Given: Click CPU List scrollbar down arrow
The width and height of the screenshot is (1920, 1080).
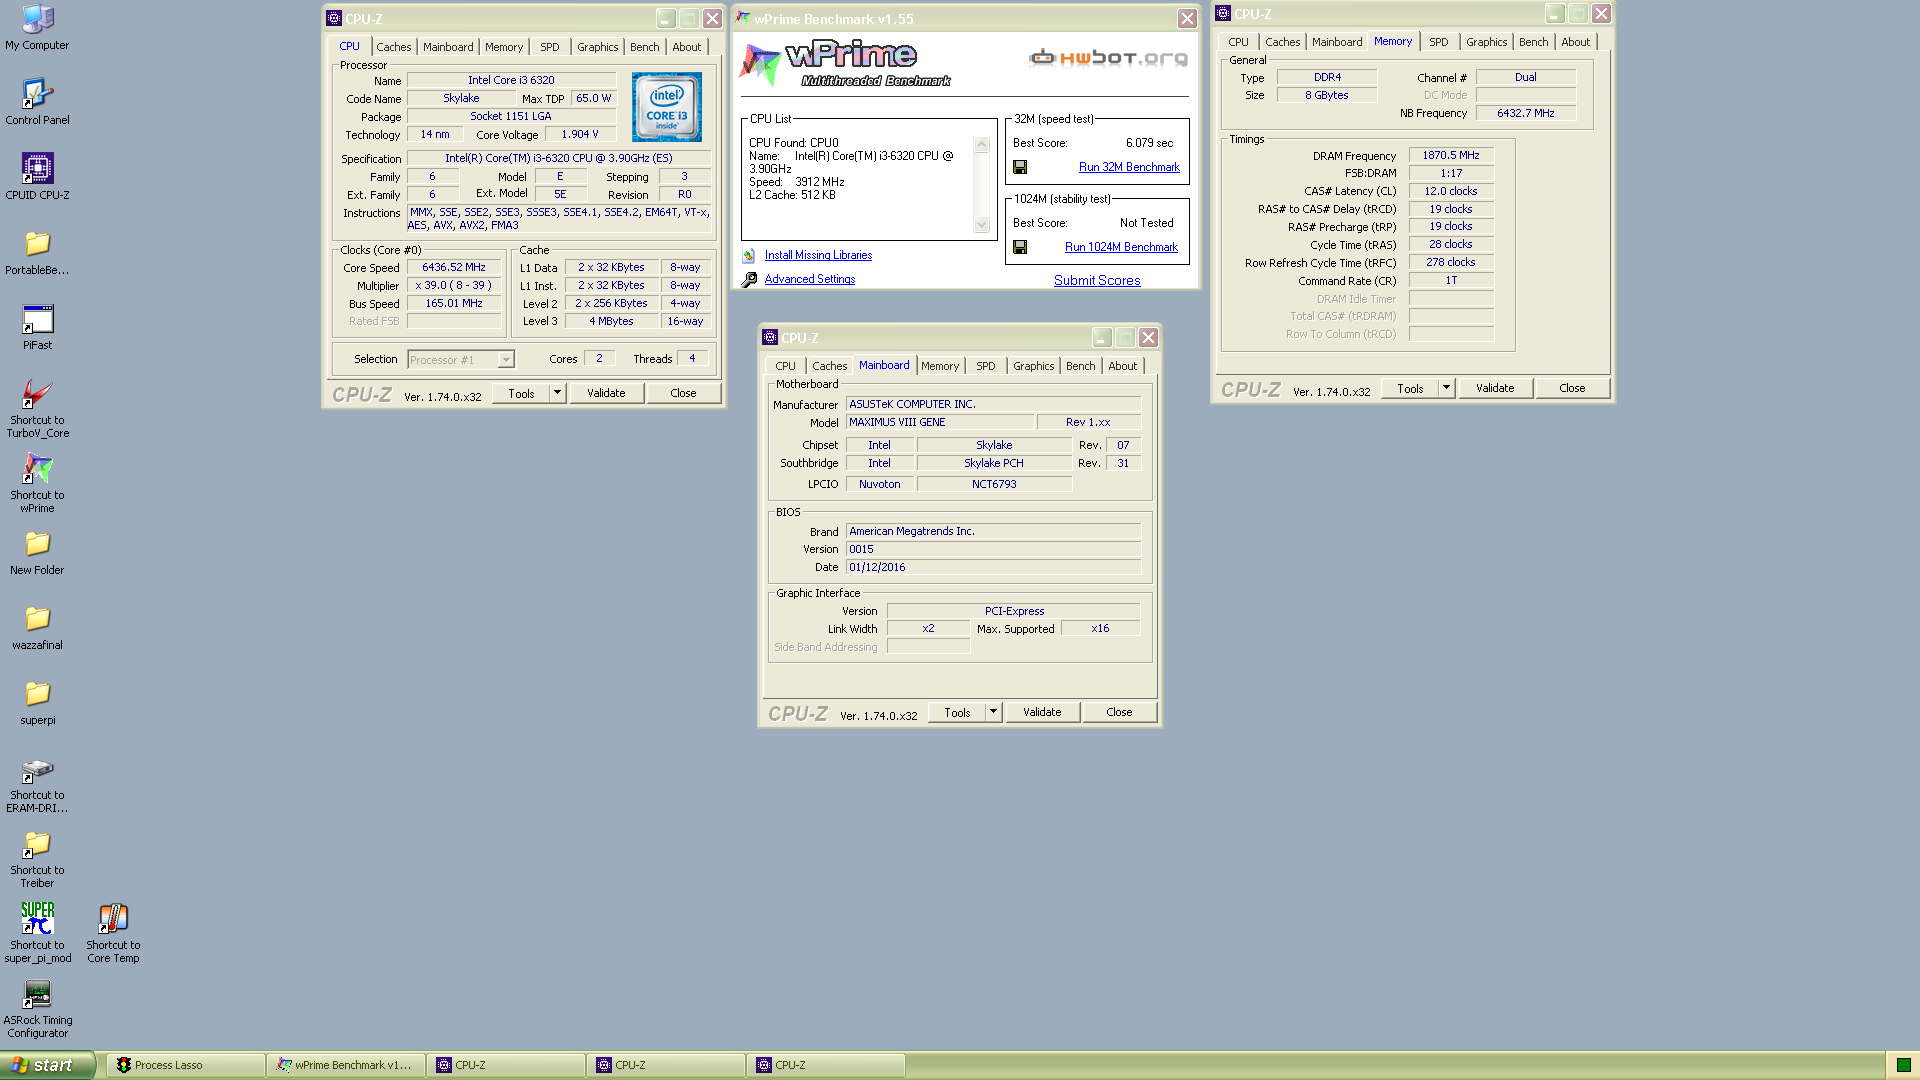Looking at the screenshot, I should tap(982, 225).
